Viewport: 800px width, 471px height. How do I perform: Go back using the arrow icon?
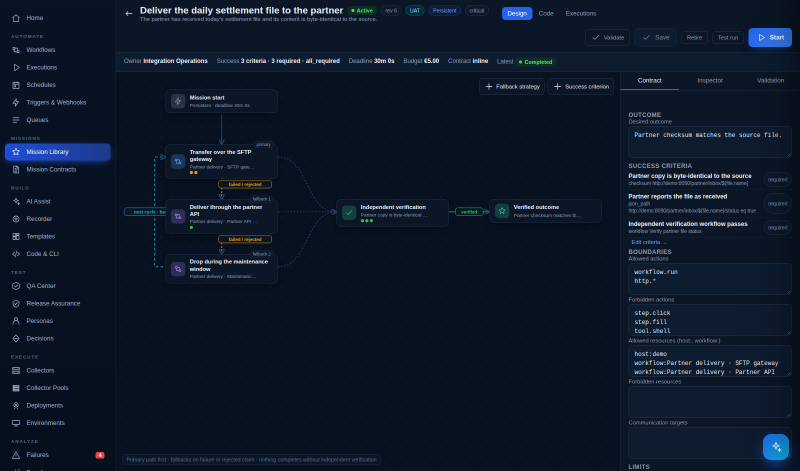129,14
